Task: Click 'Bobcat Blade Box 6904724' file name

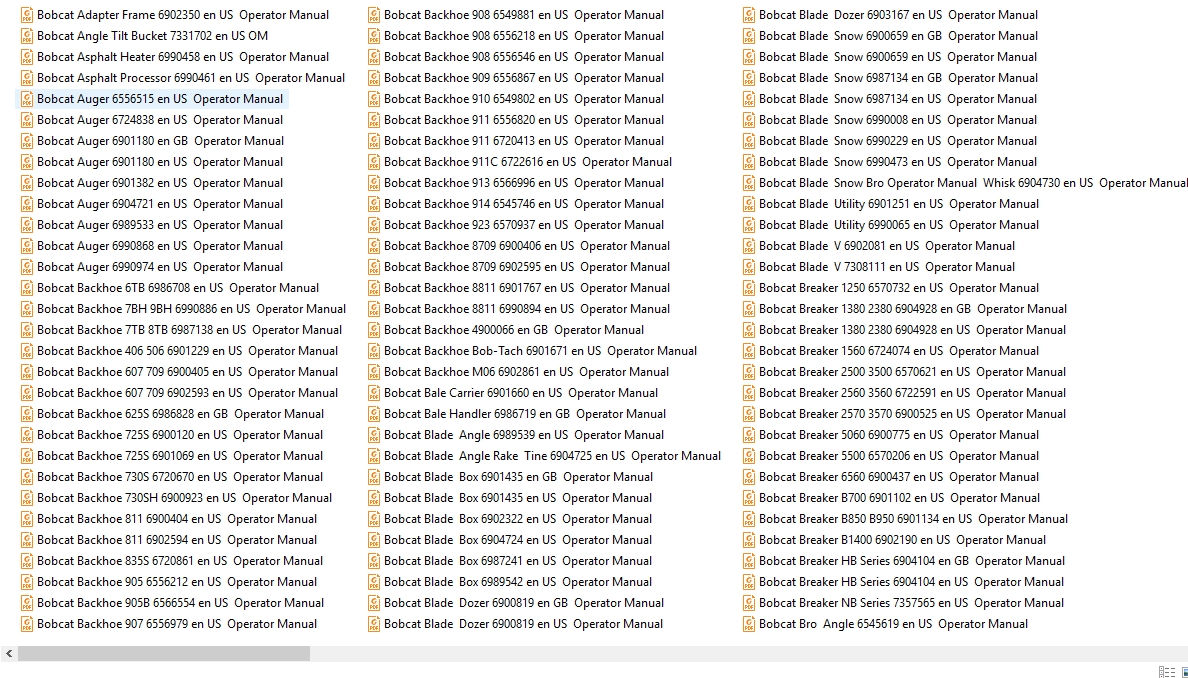Action: point(518,539)
